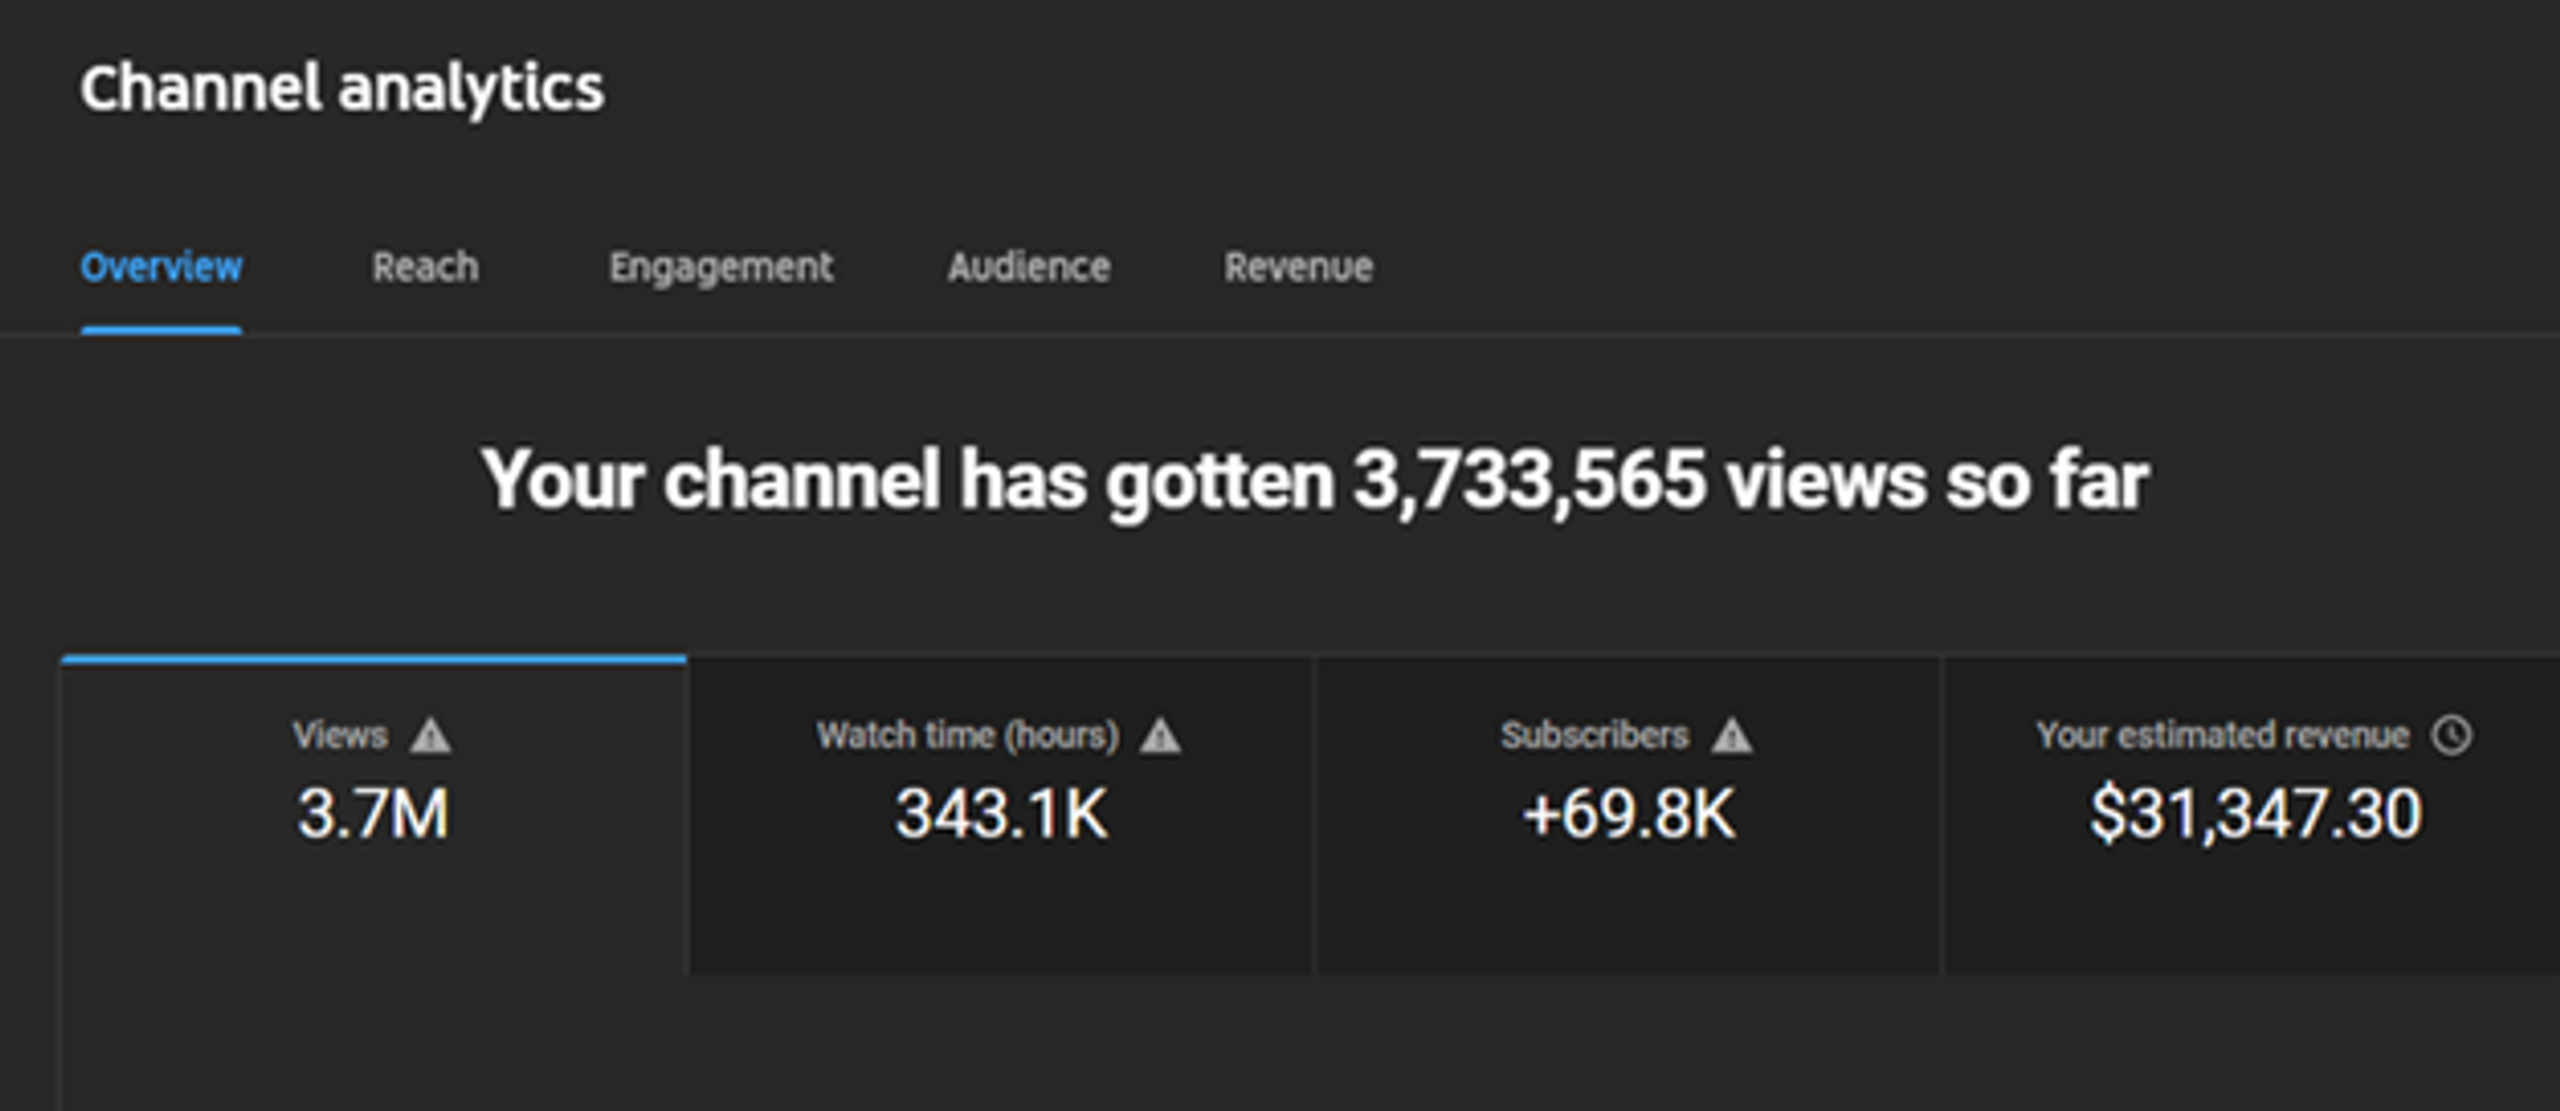Open the Engagement tab
Screen dimensions: 2560x1111
[x=721, y=268]
